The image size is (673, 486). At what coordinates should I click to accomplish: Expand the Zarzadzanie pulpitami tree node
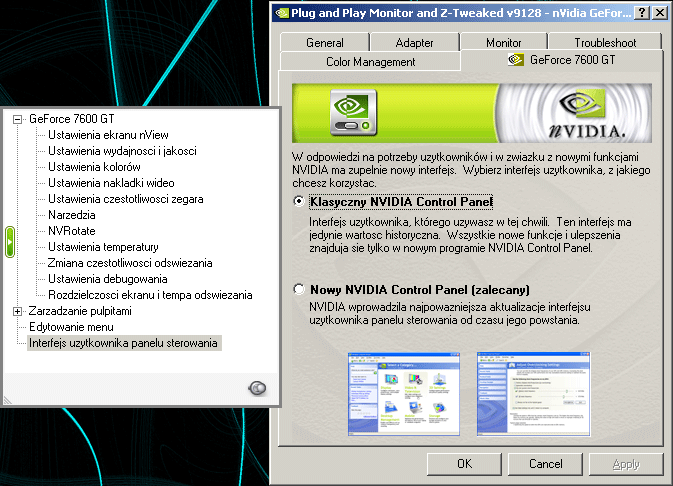17,311
